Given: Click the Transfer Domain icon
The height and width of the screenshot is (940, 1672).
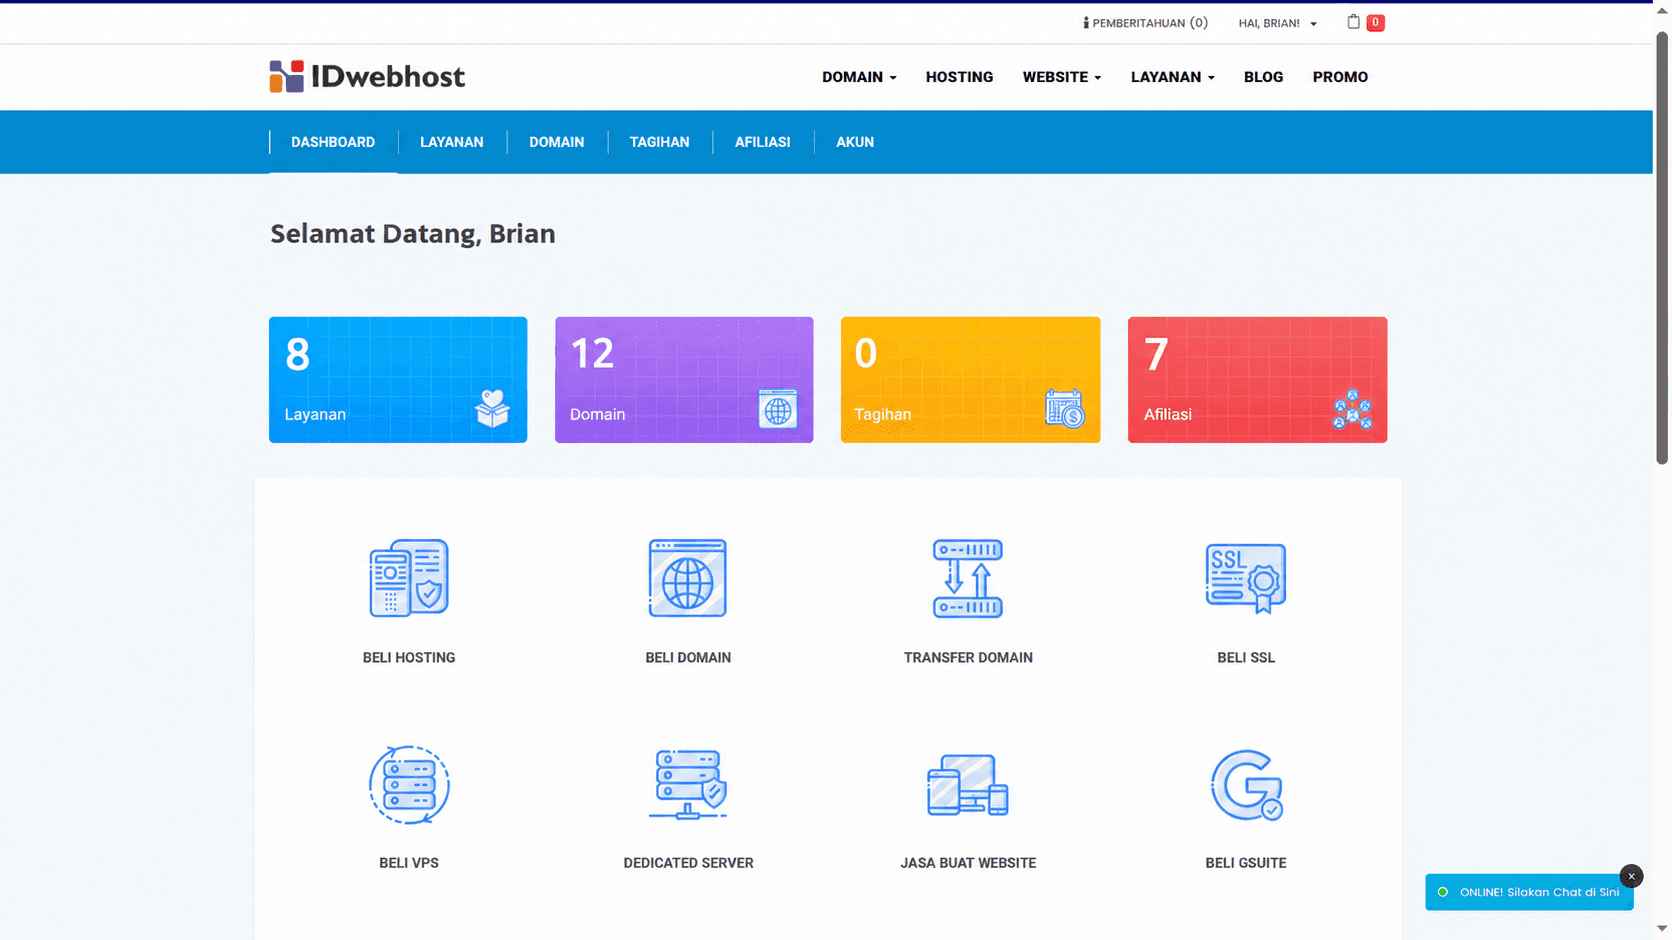Looking at the screenshot, I should 968,578.
